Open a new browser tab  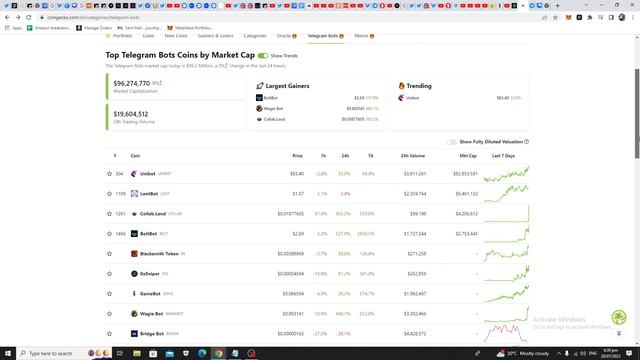558,6
